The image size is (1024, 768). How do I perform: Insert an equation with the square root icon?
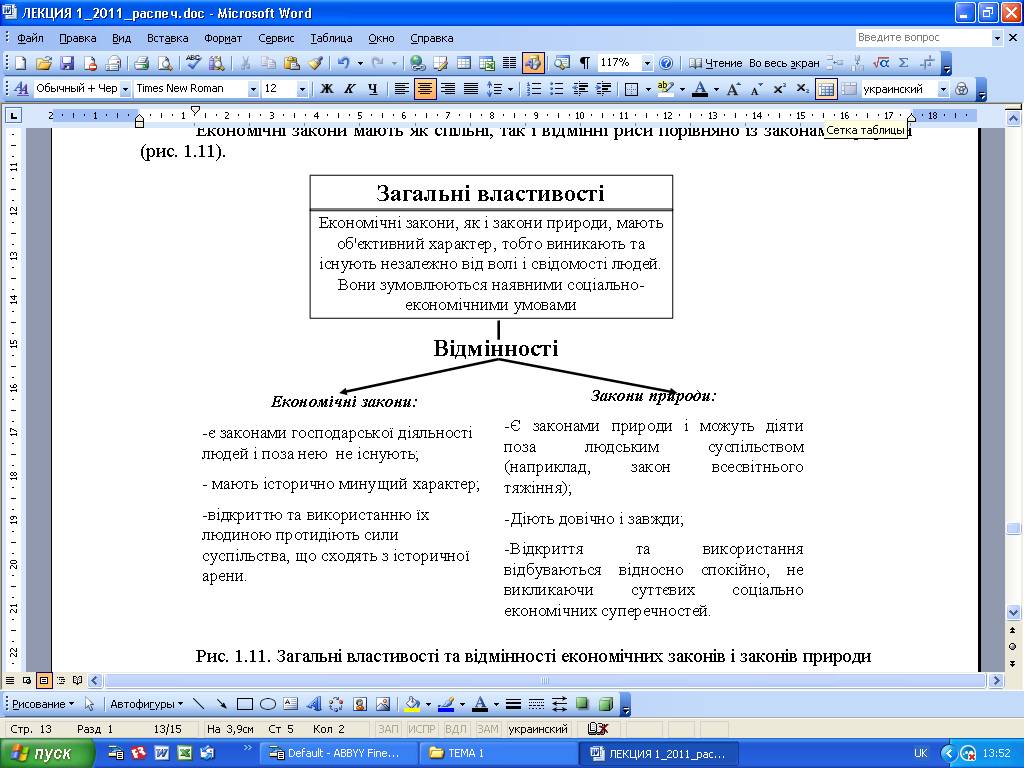click(x=881, y=63)
